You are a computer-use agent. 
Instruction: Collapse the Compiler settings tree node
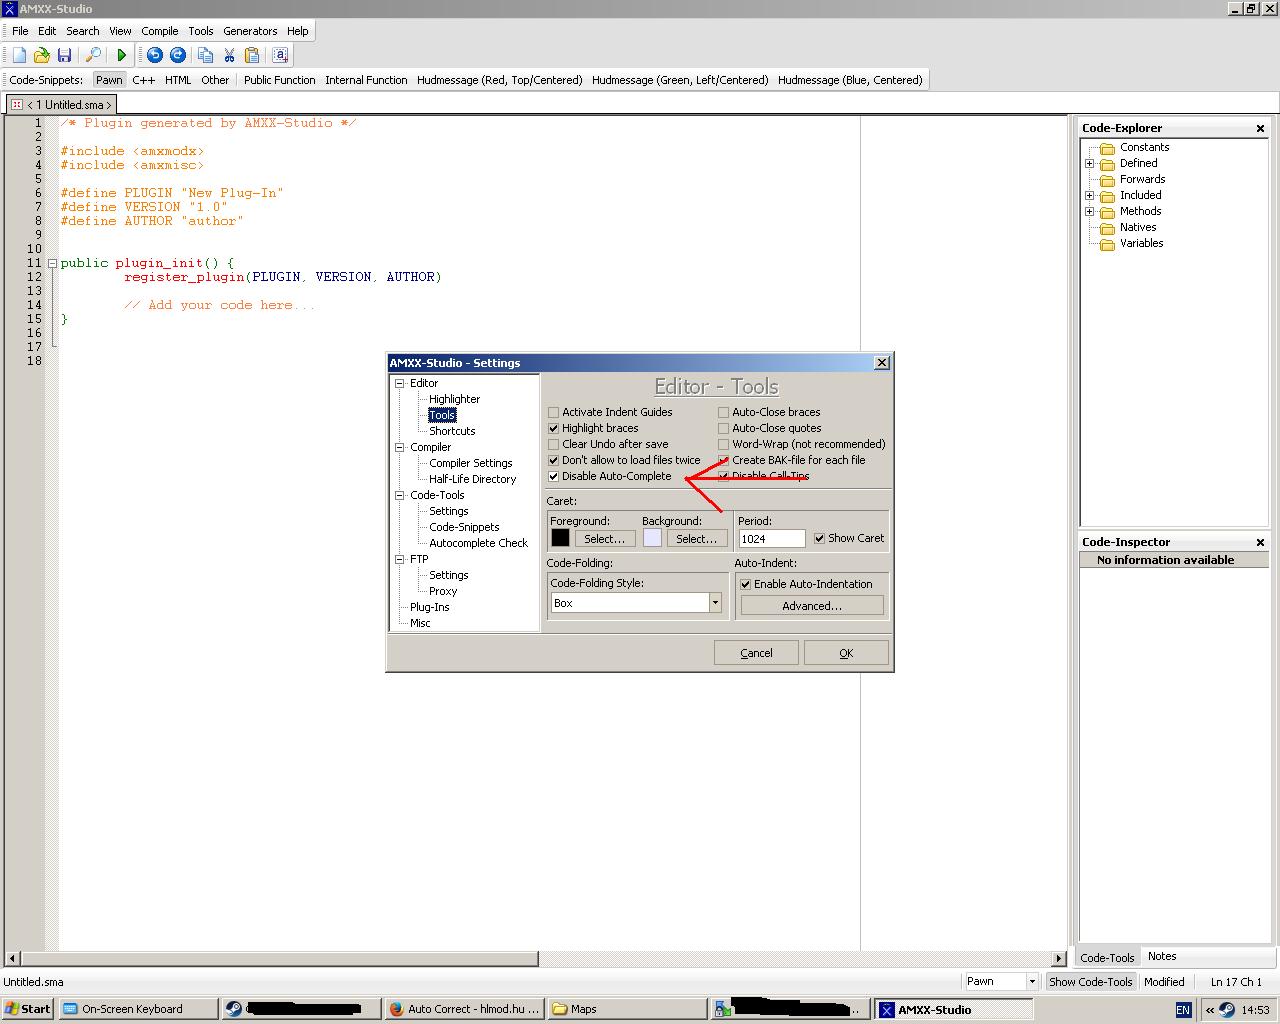[399, 447]
